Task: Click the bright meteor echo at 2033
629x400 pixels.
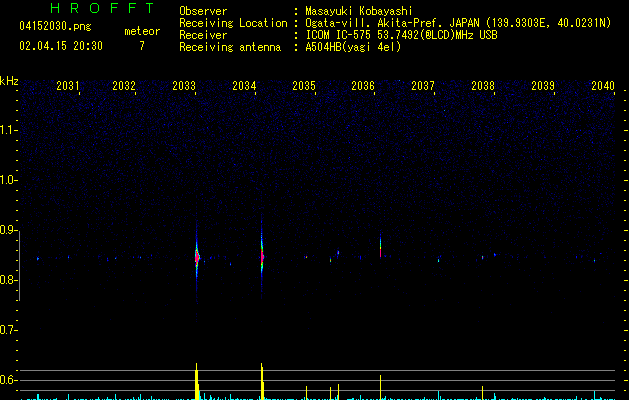Action: (197, 257)
